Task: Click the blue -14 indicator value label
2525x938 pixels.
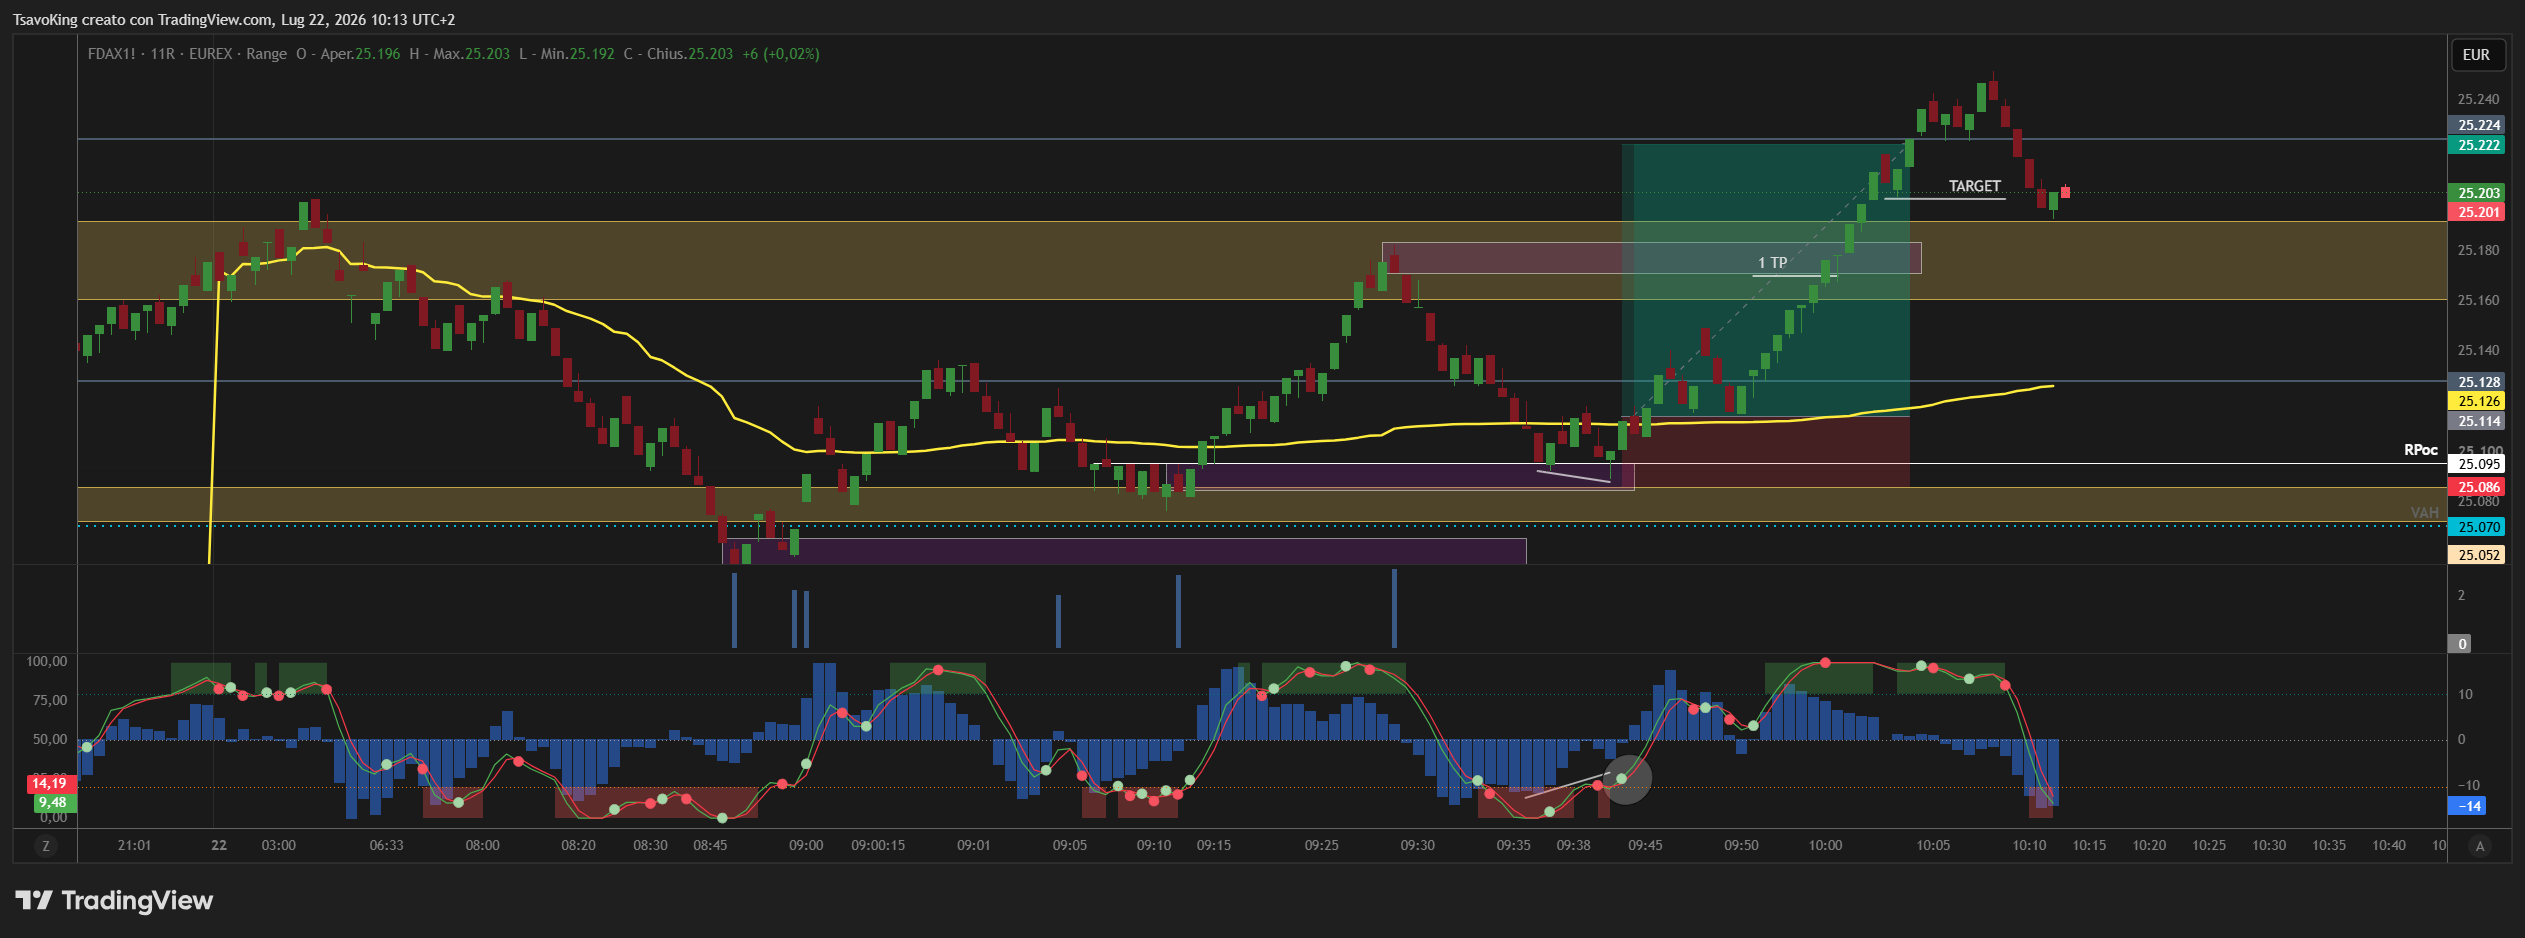Action: pos(2468,806)
